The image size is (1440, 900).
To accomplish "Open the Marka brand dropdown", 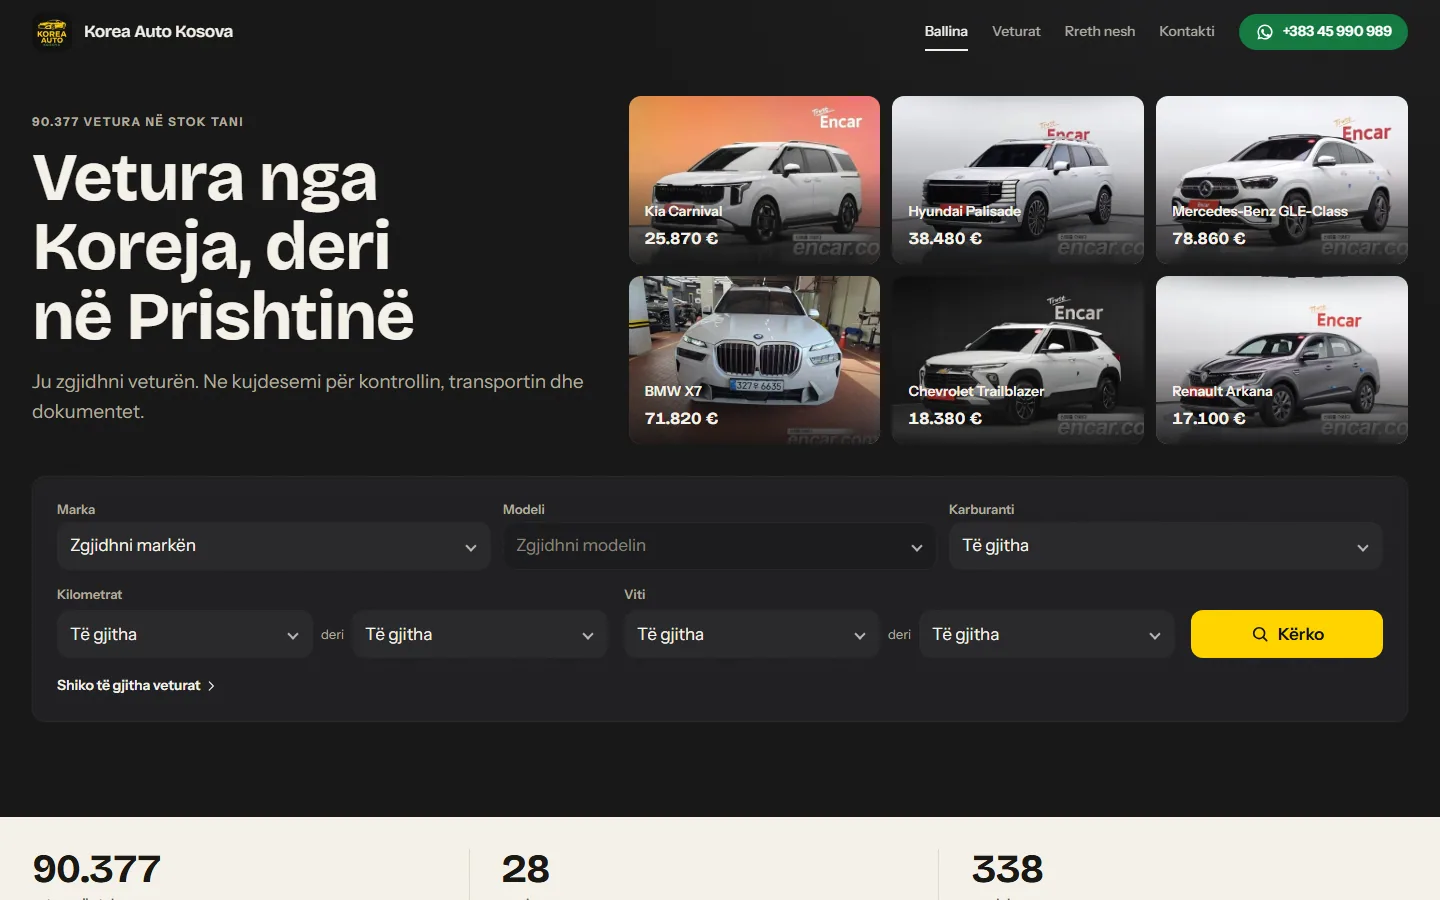I will click(273, 546).
